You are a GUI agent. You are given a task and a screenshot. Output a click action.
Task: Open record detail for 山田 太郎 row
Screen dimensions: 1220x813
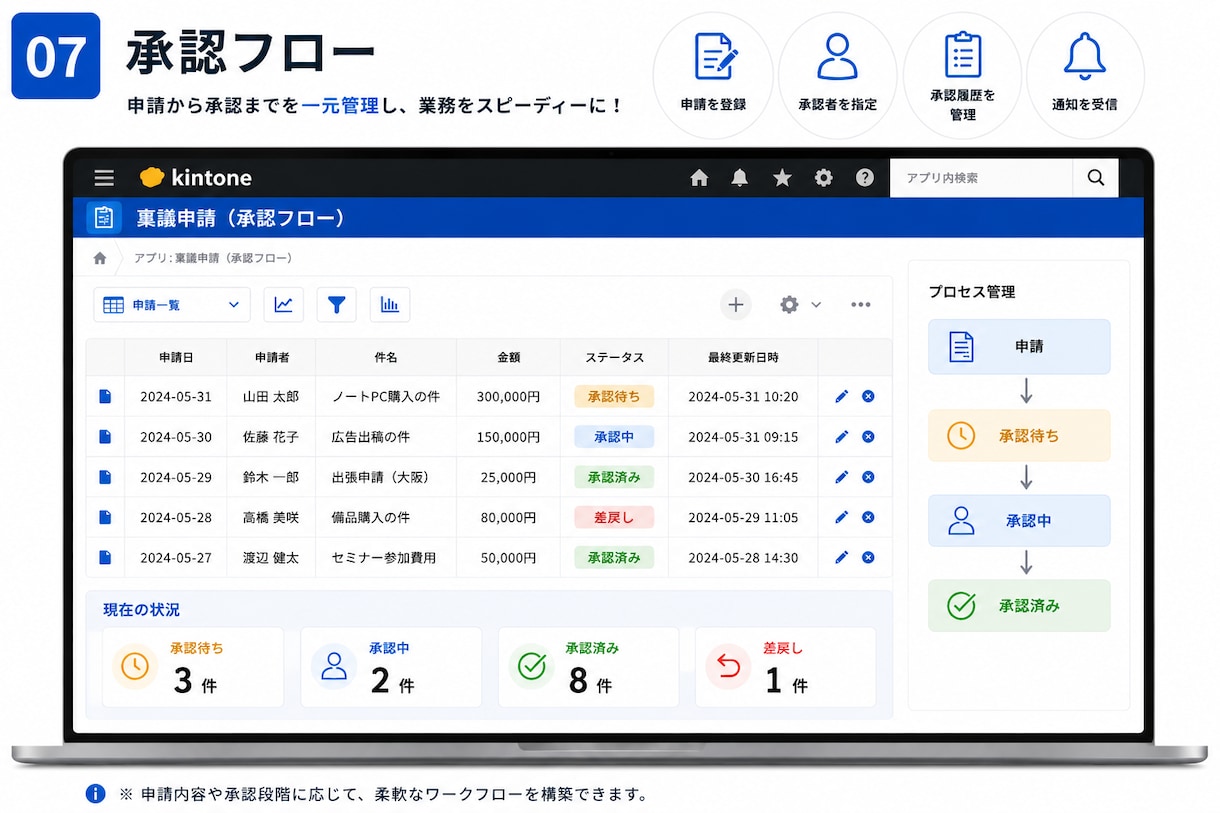[x=105, y=396]
